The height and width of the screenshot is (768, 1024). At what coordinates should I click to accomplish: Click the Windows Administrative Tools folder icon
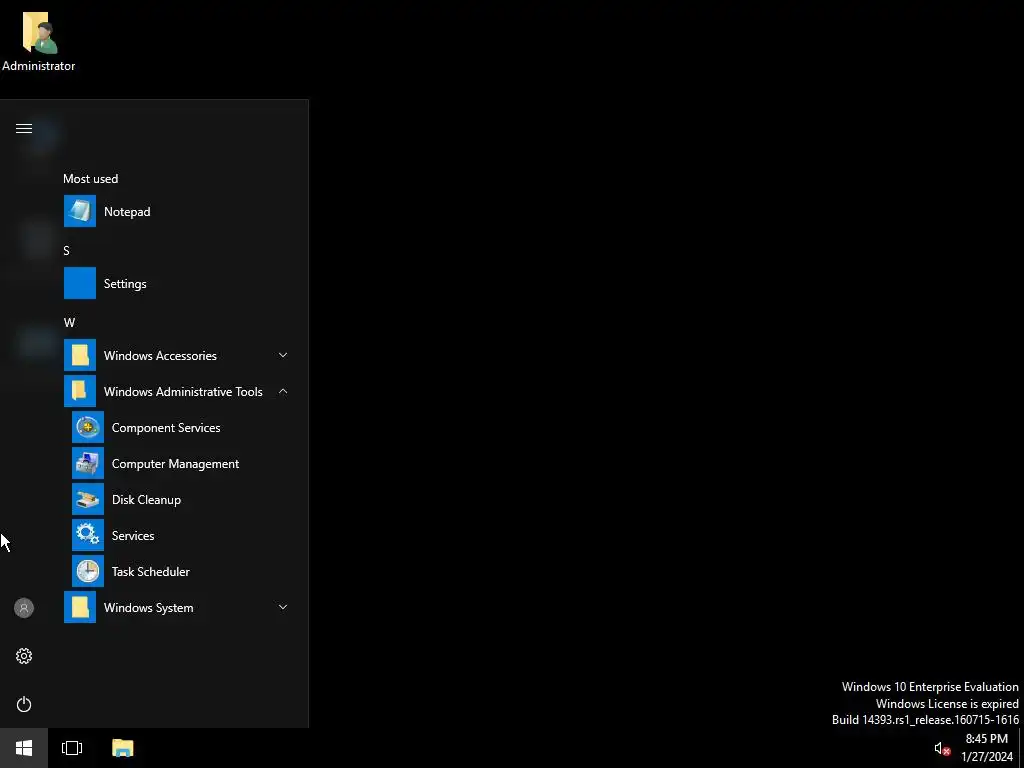[80, 391]
